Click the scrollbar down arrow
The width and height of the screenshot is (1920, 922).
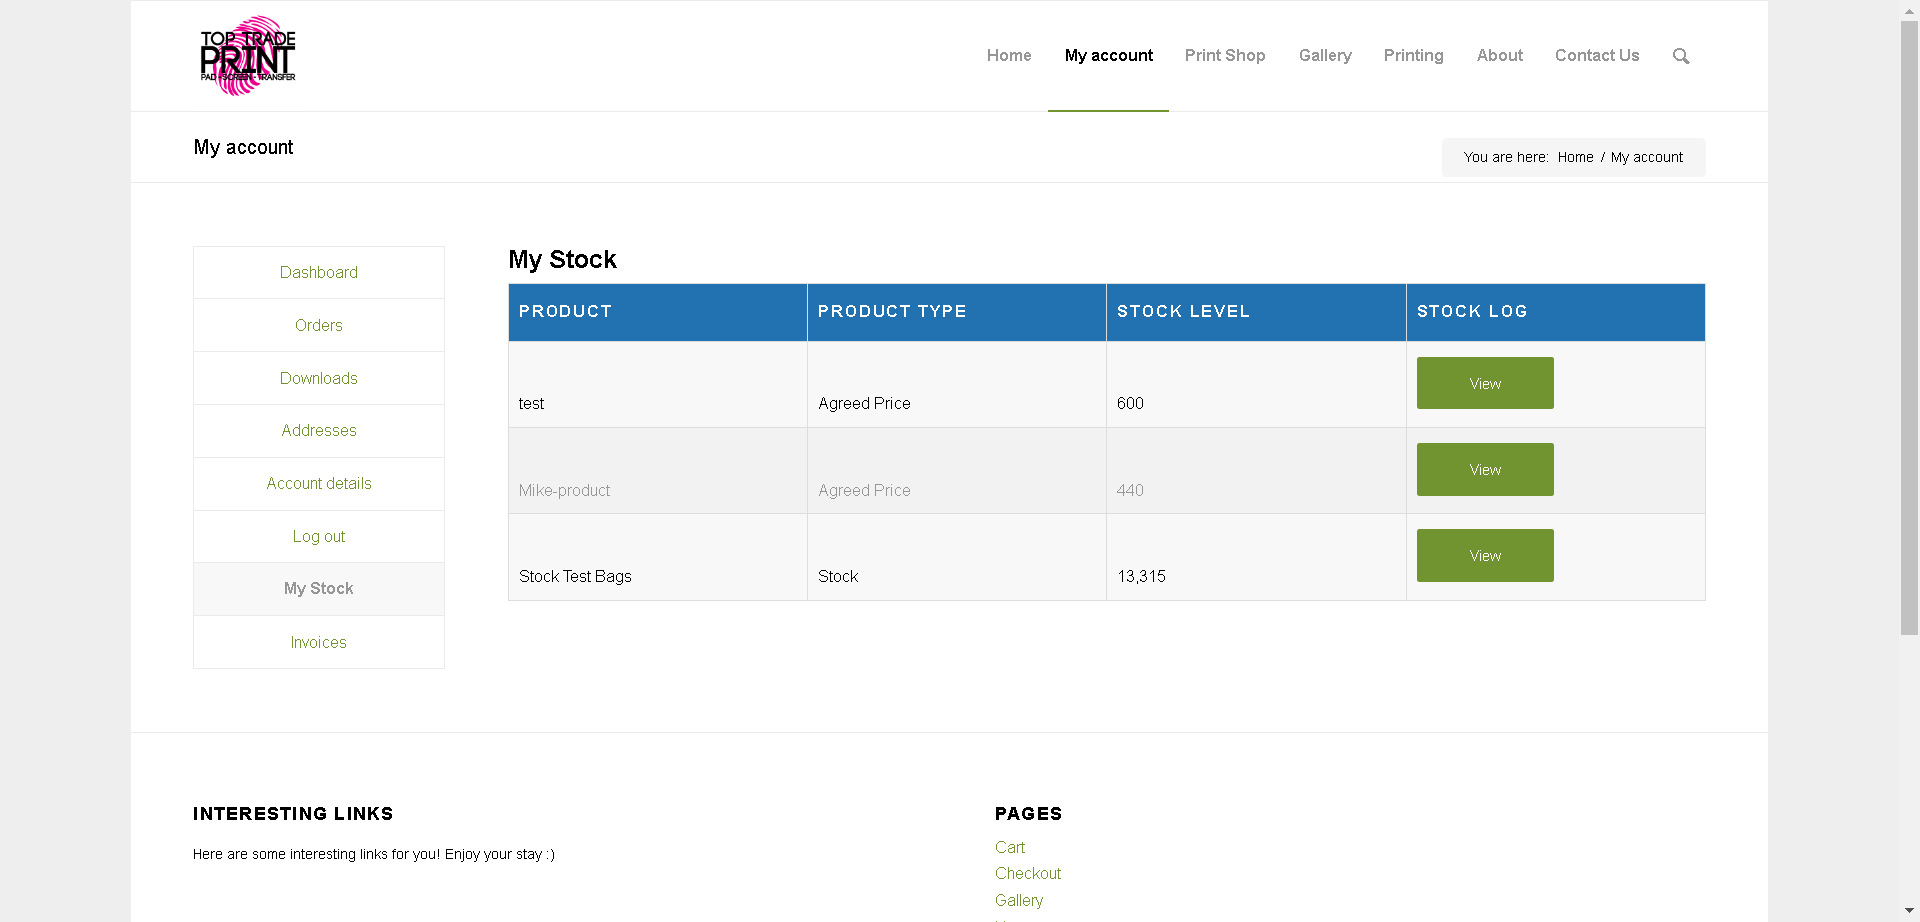(1910, 911)
